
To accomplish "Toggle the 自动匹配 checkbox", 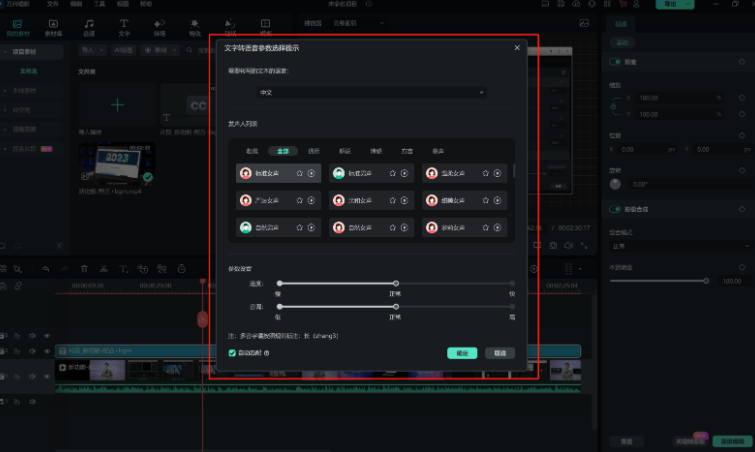I will point(233,353).
